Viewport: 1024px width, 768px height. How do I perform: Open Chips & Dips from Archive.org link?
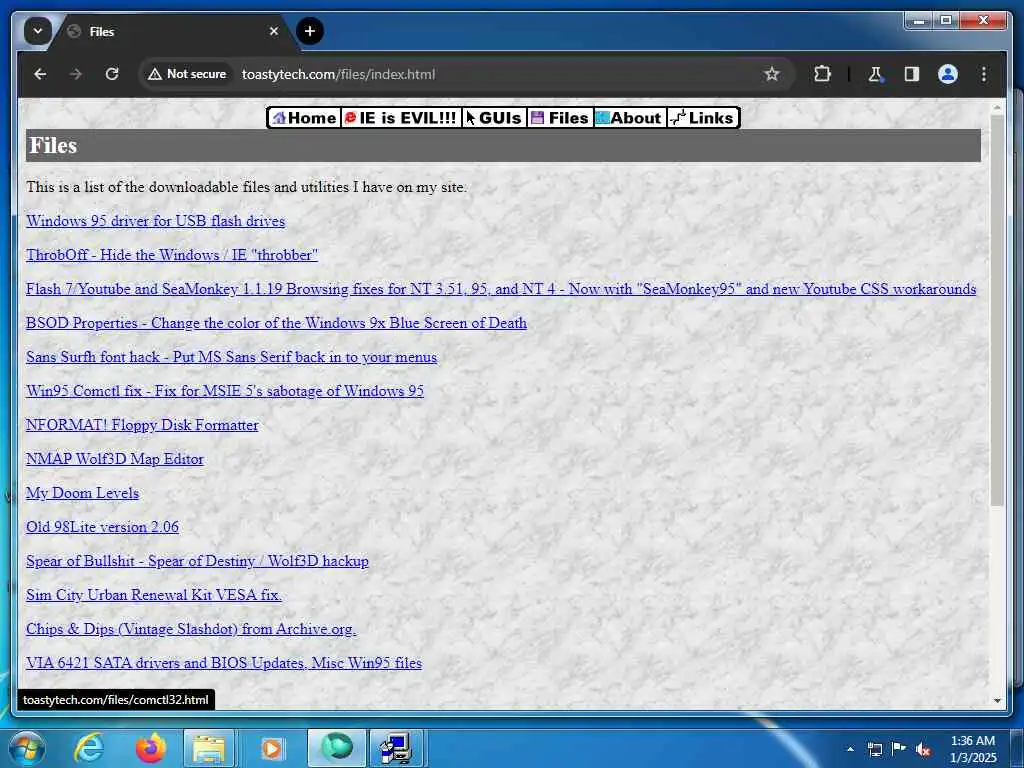[x=191, y=628]
